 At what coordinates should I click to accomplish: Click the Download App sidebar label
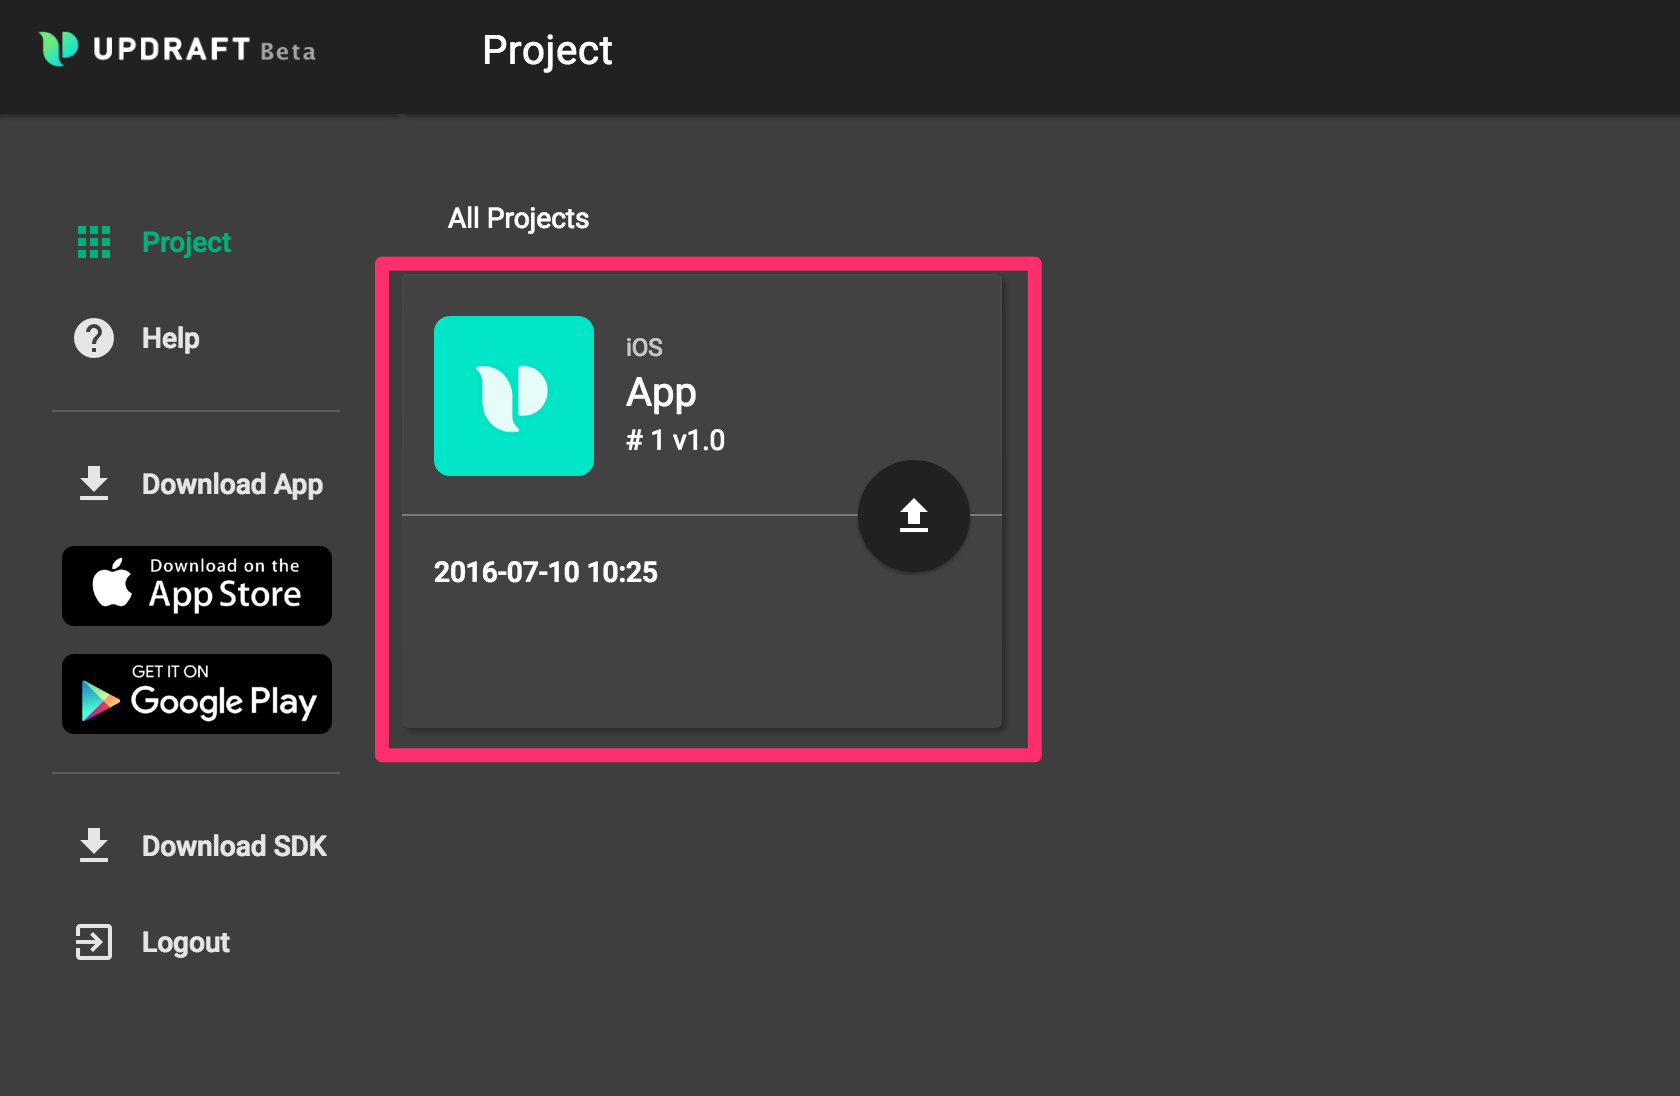pyautogui.click(x=232, y=483)
